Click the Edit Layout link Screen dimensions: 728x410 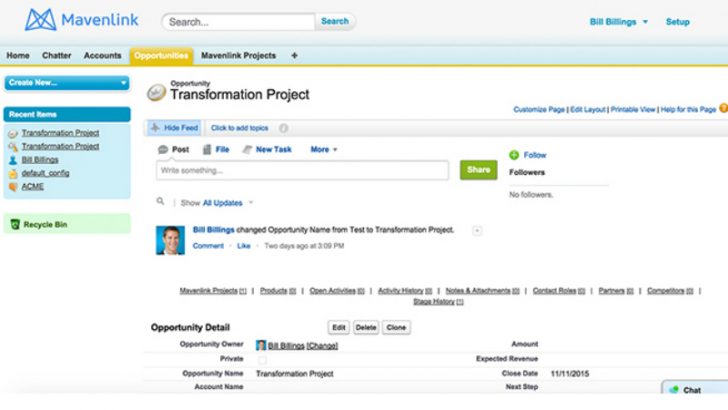(588, 110)
